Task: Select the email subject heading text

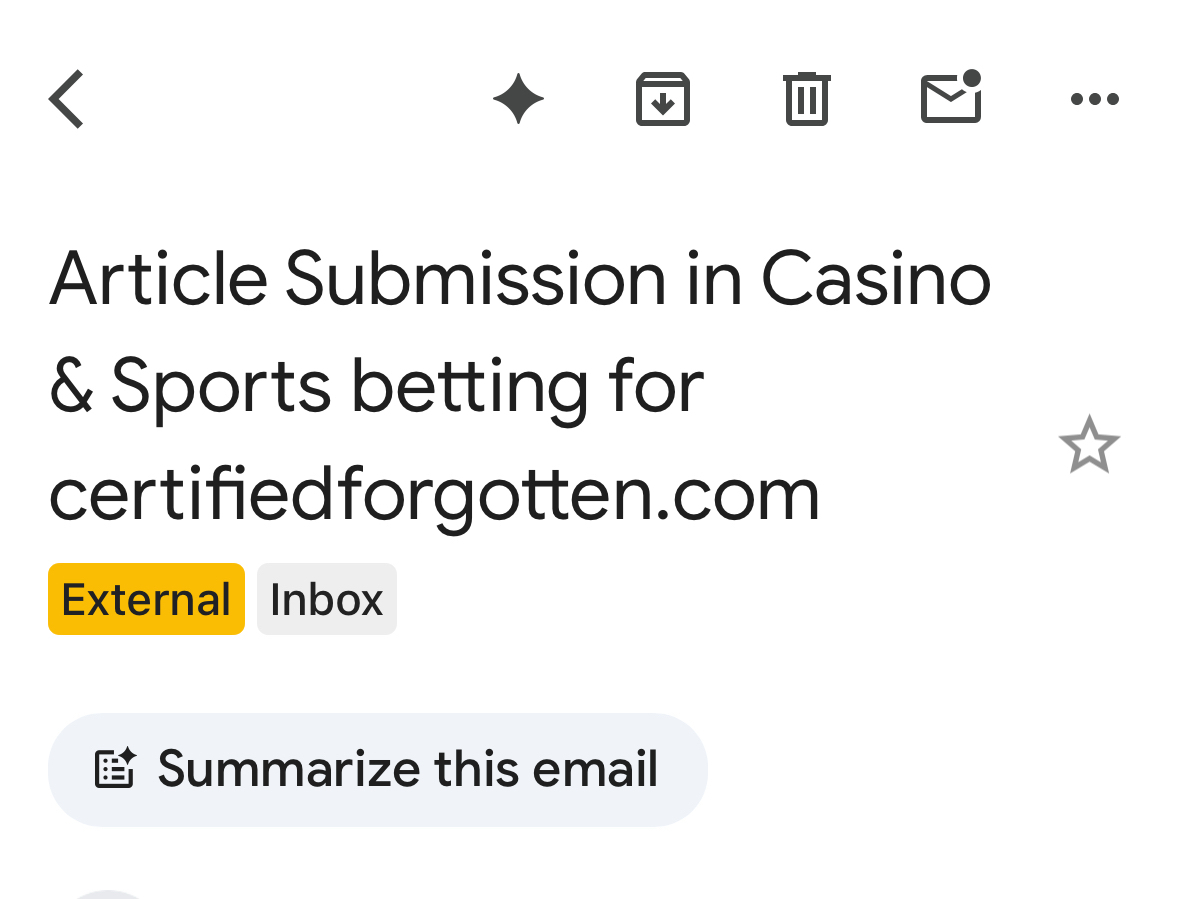Action: point(520,385)
